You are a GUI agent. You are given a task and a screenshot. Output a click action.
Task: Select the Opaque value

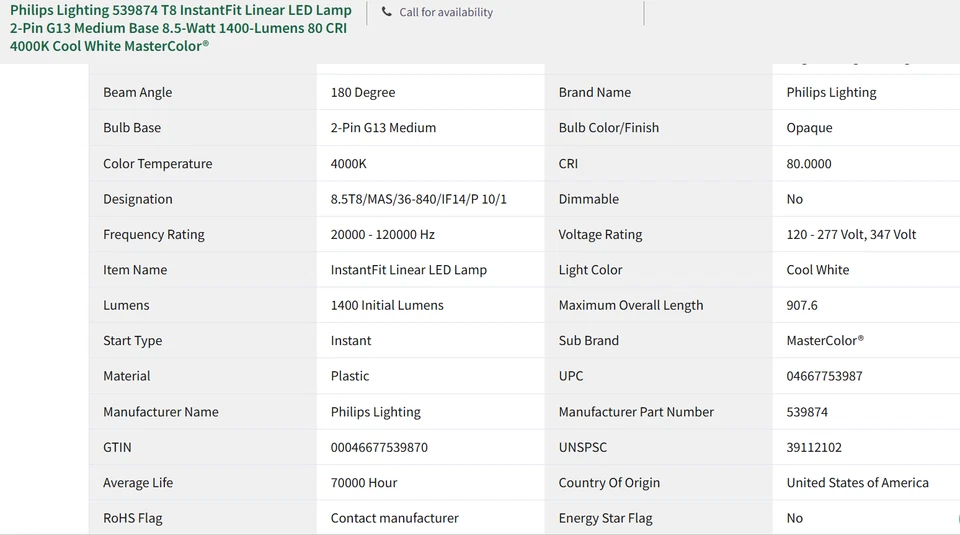[x=809, y=128]
